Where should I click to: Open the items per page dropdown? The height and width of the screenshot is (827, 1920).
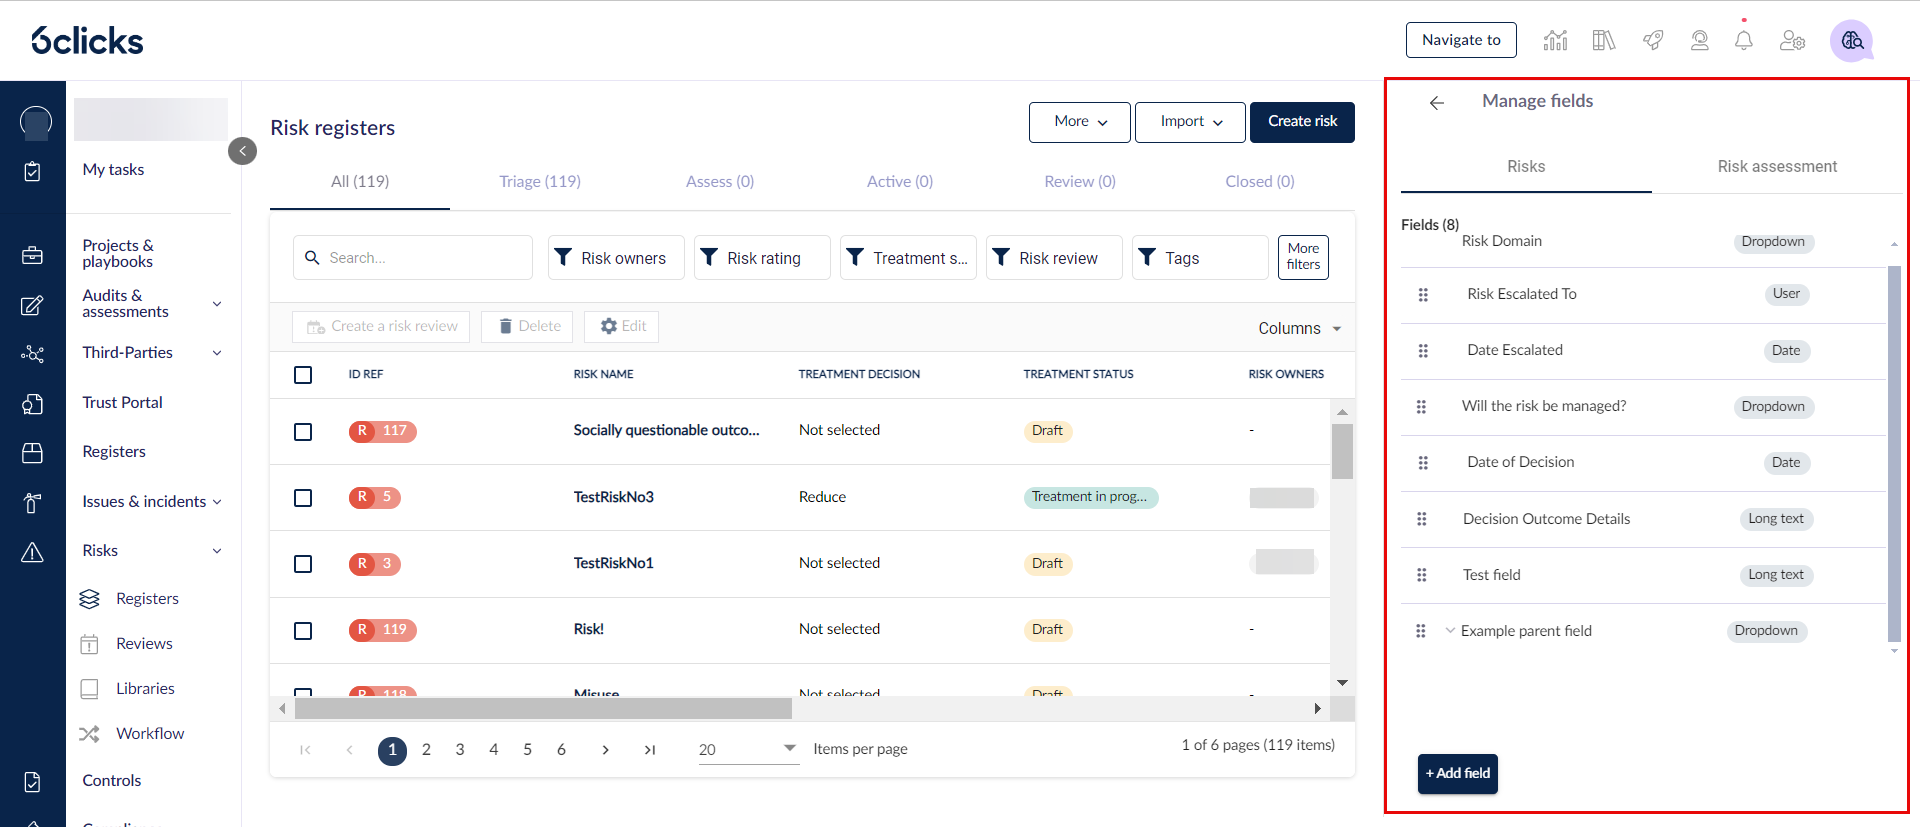click(748, 749)
